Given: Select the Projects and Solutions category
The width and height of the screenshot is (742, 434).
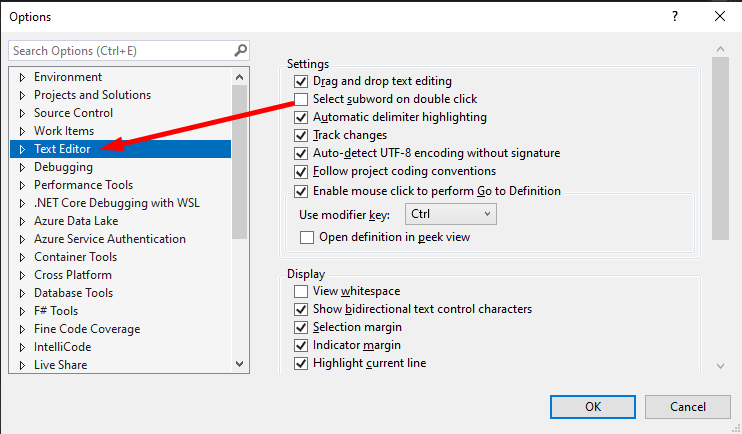Looking at the screenshot, I should [x=92, y=95].
